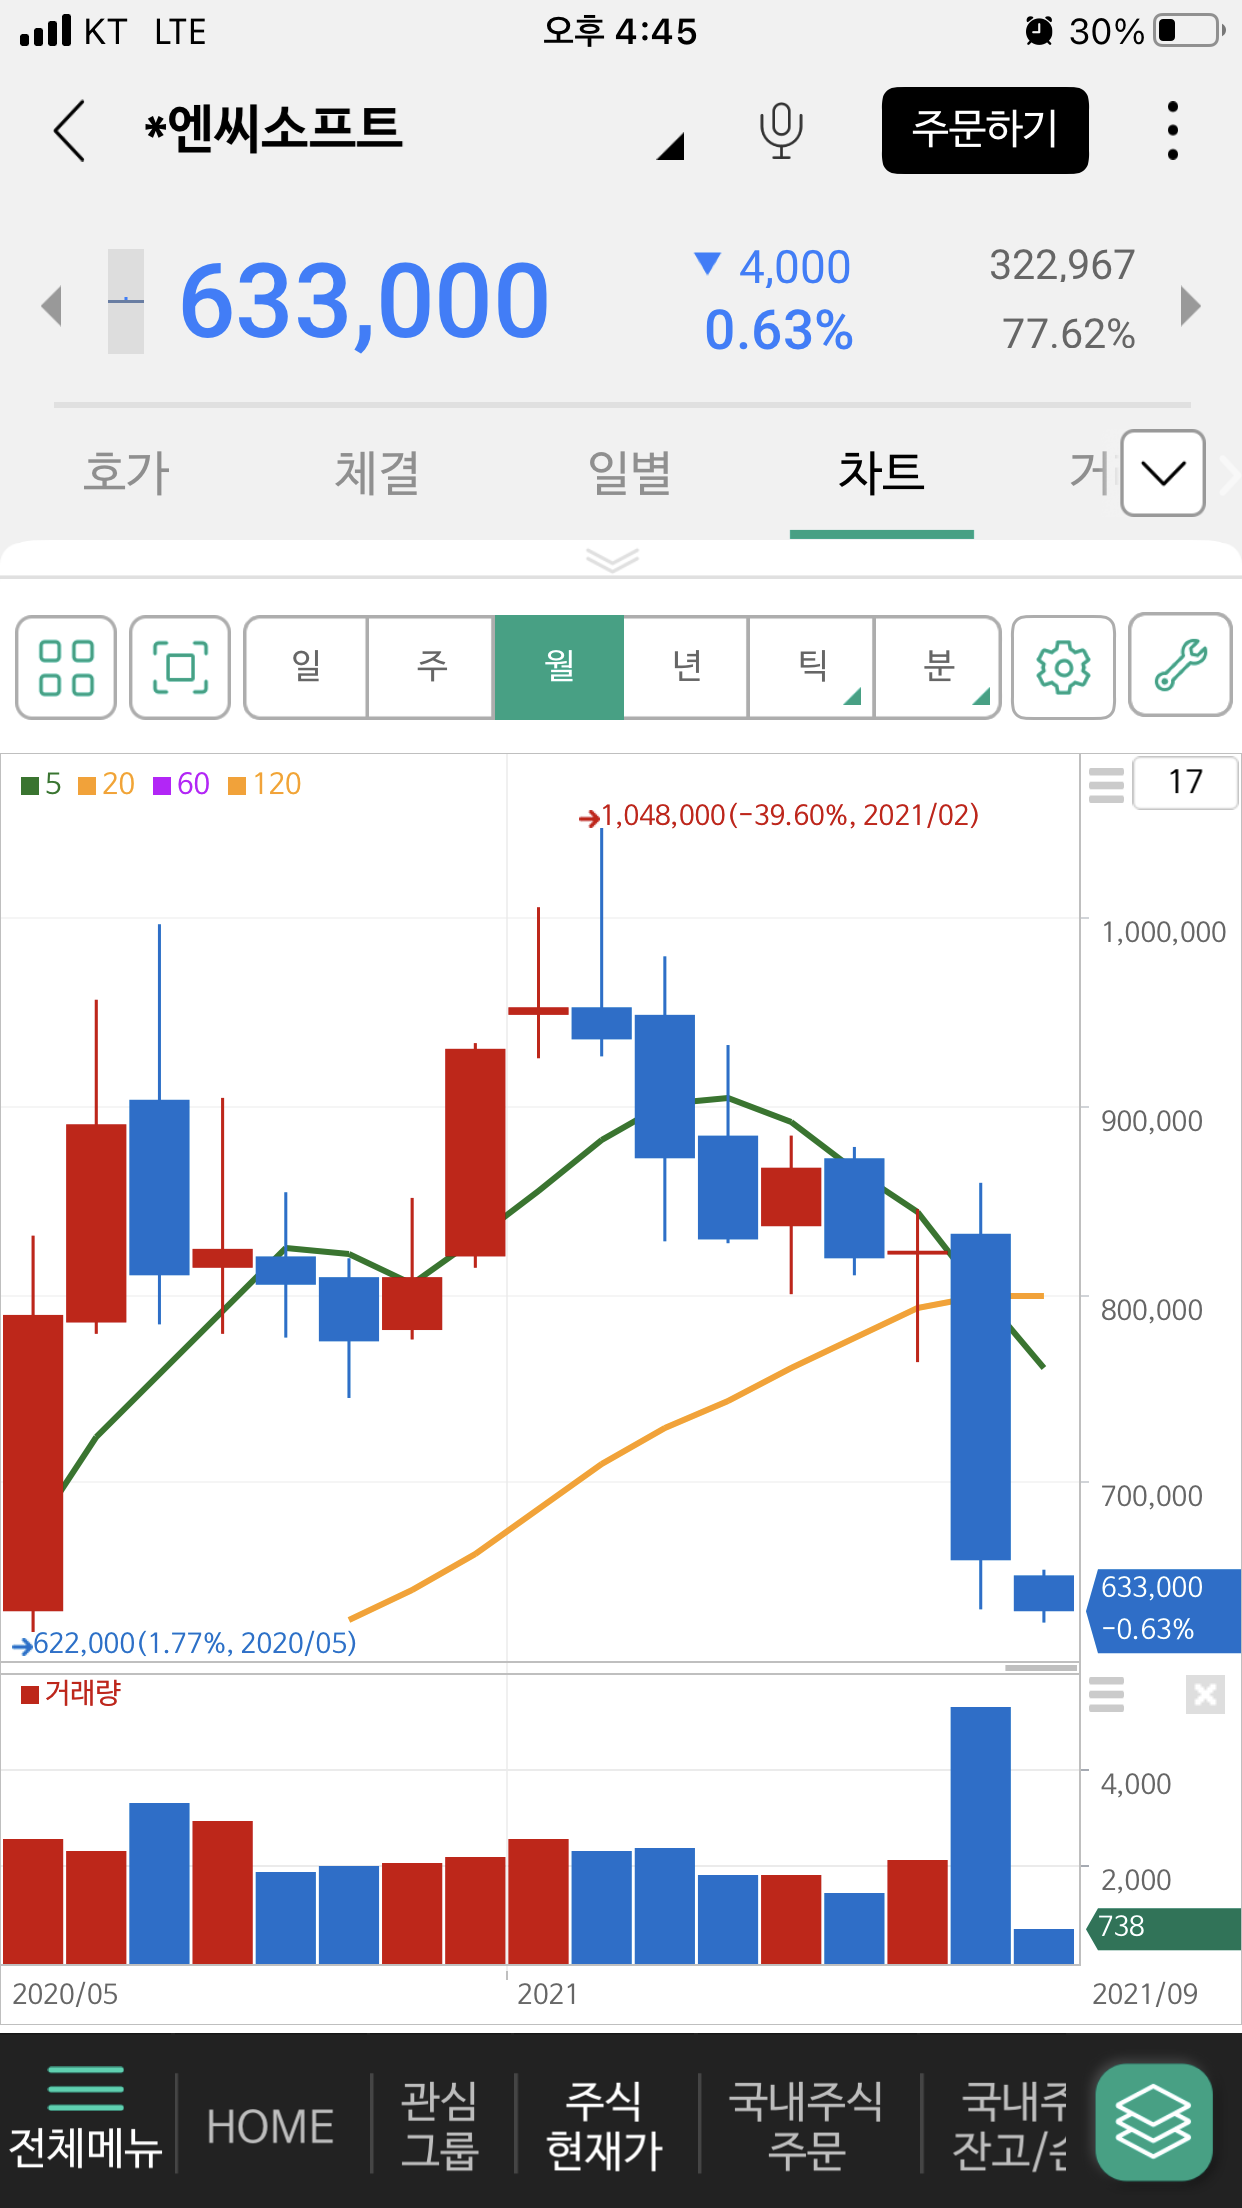Switch to the 일별 tab

(x=629, y=473)
